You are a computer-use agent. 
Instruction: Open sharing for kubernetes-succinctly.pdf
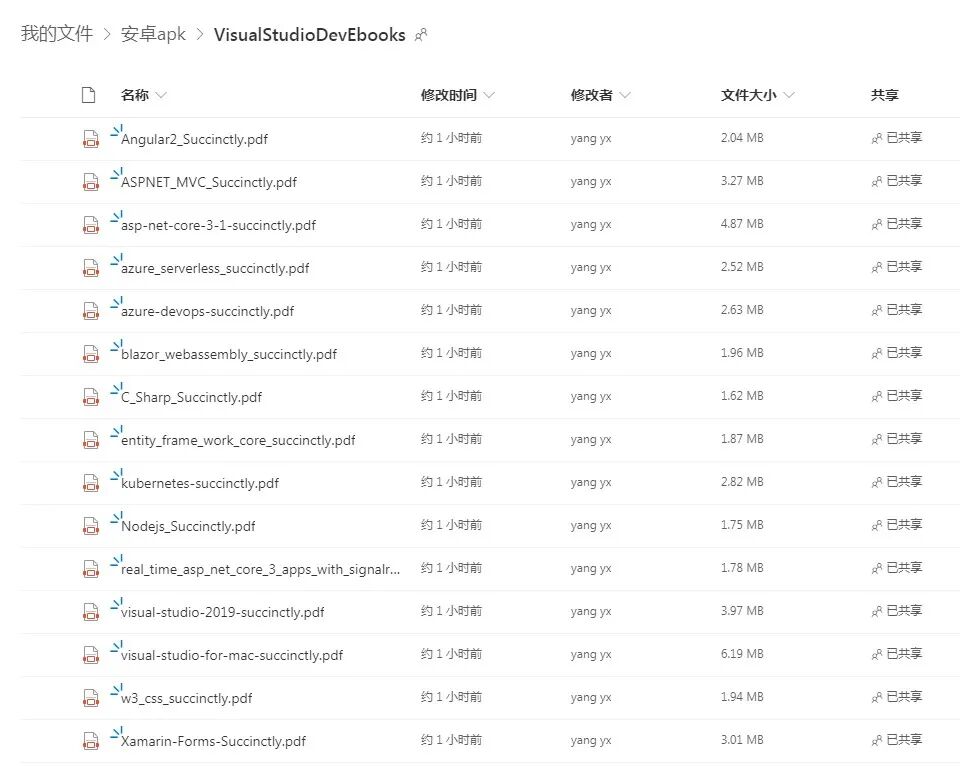tap(897, 482)
